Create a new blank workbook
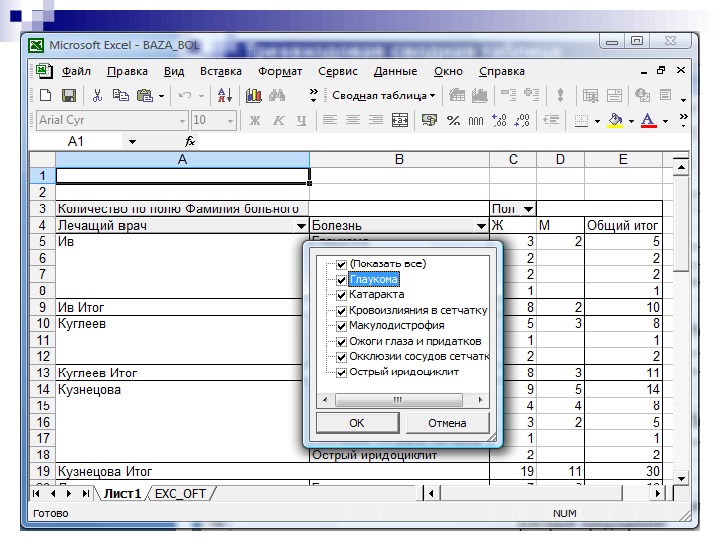Screen dimensions: 720x540 tap(45, 96)
